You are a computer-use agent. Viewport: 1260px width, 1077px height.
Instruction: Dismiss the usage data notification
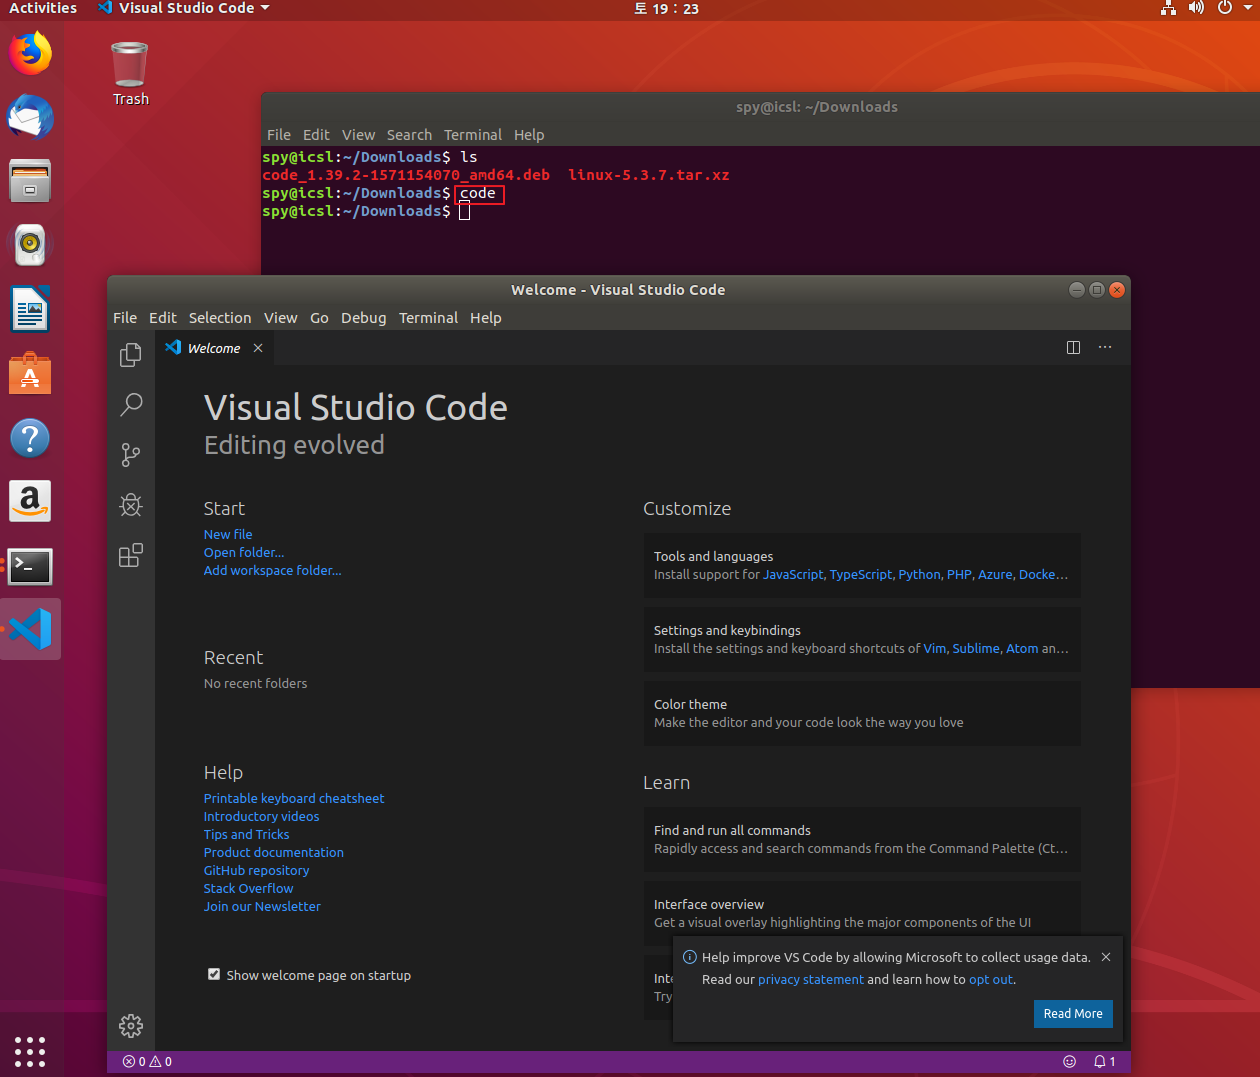coord(1106,957)
